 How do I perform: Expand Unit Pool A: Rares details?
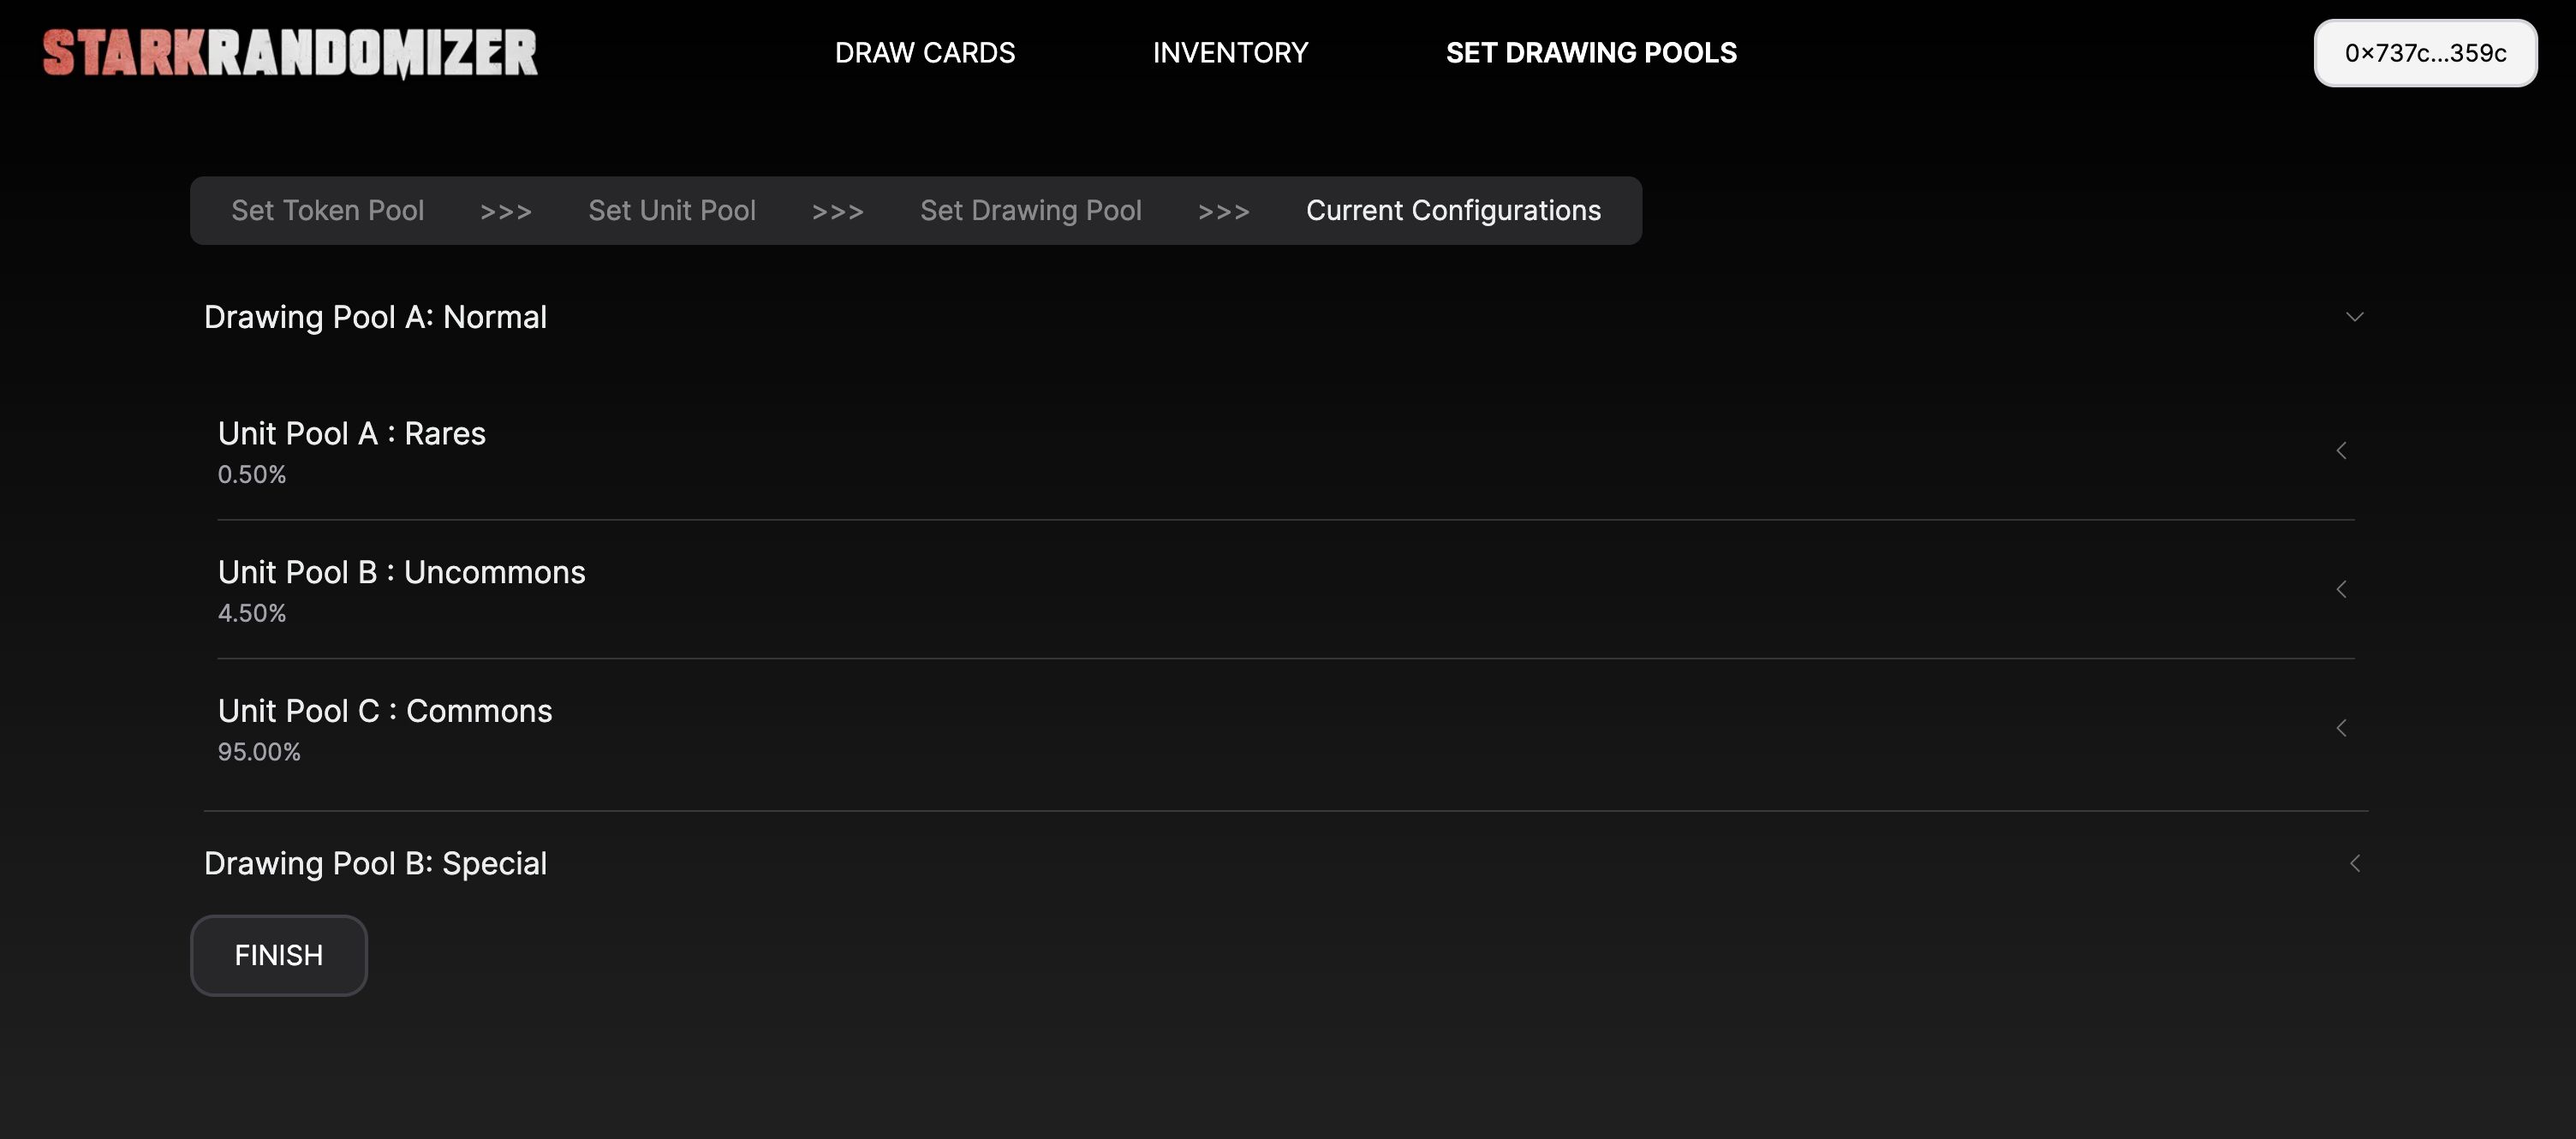tap(2343, 449)
